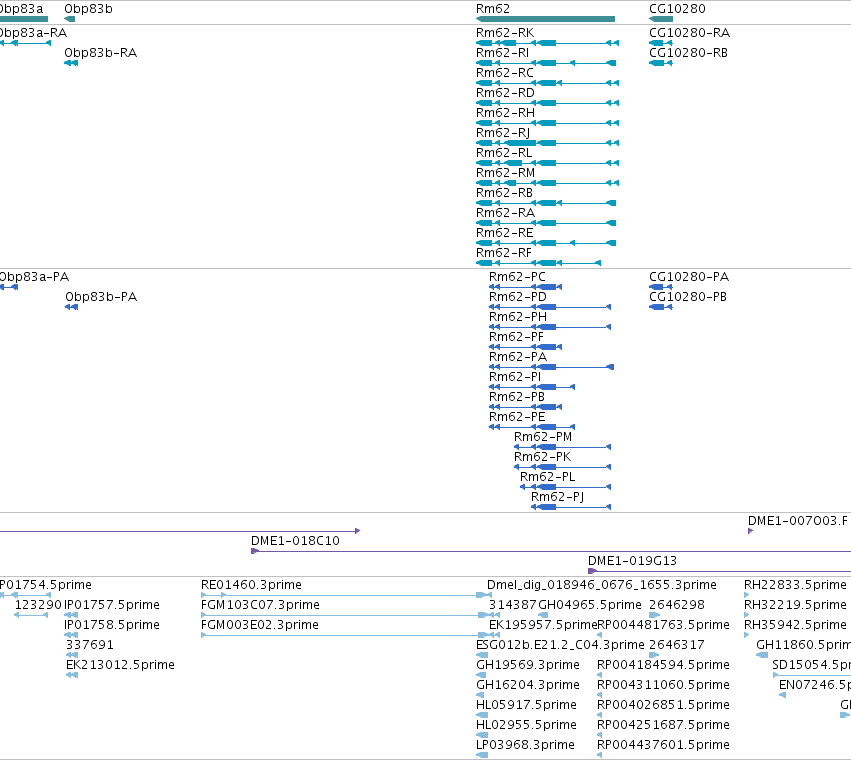Click EST GH16204.3prime
The height and width of the screenshot is (760, 851).
coord(480,695)
